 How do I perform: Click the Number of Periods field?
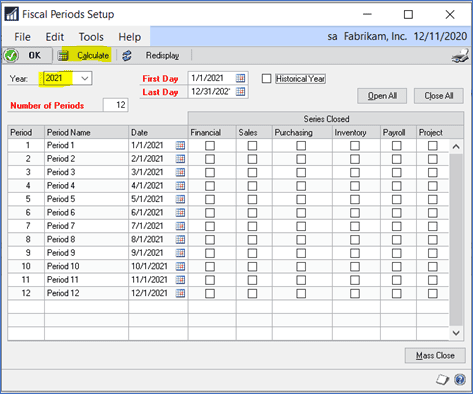tap(116, 105)
